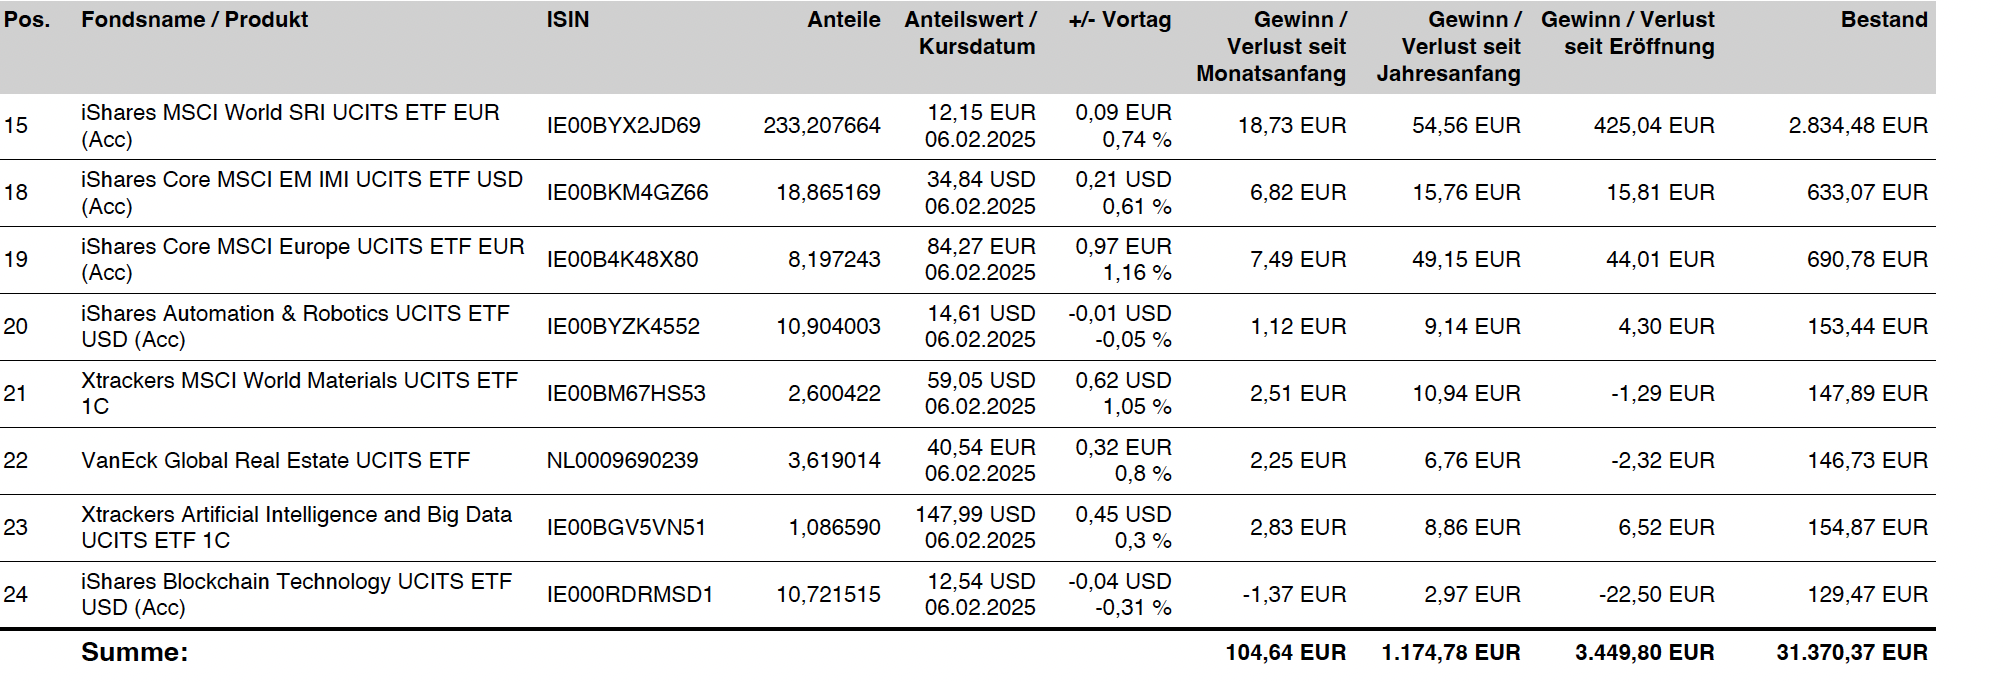This screenshot has height=682, width=2003.
Task: Click the Bestand column header
Action: pos(1883,20)
